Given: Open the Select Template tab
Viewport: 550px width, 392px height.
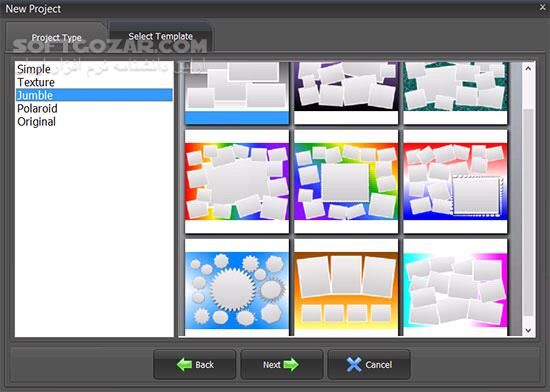Looking at the screenshot, I should coord(160,36).
